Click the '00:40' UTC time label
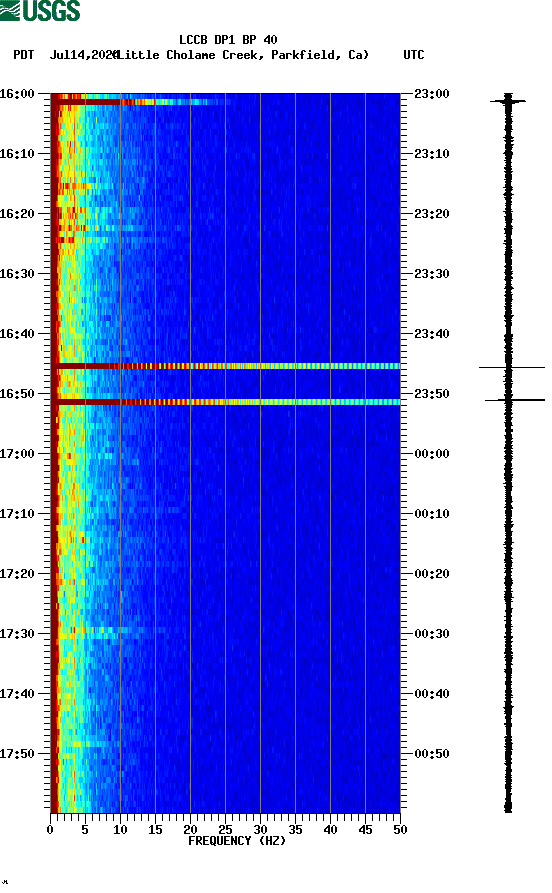The height and width of the screenshot is (893, 552). [432, 694]
